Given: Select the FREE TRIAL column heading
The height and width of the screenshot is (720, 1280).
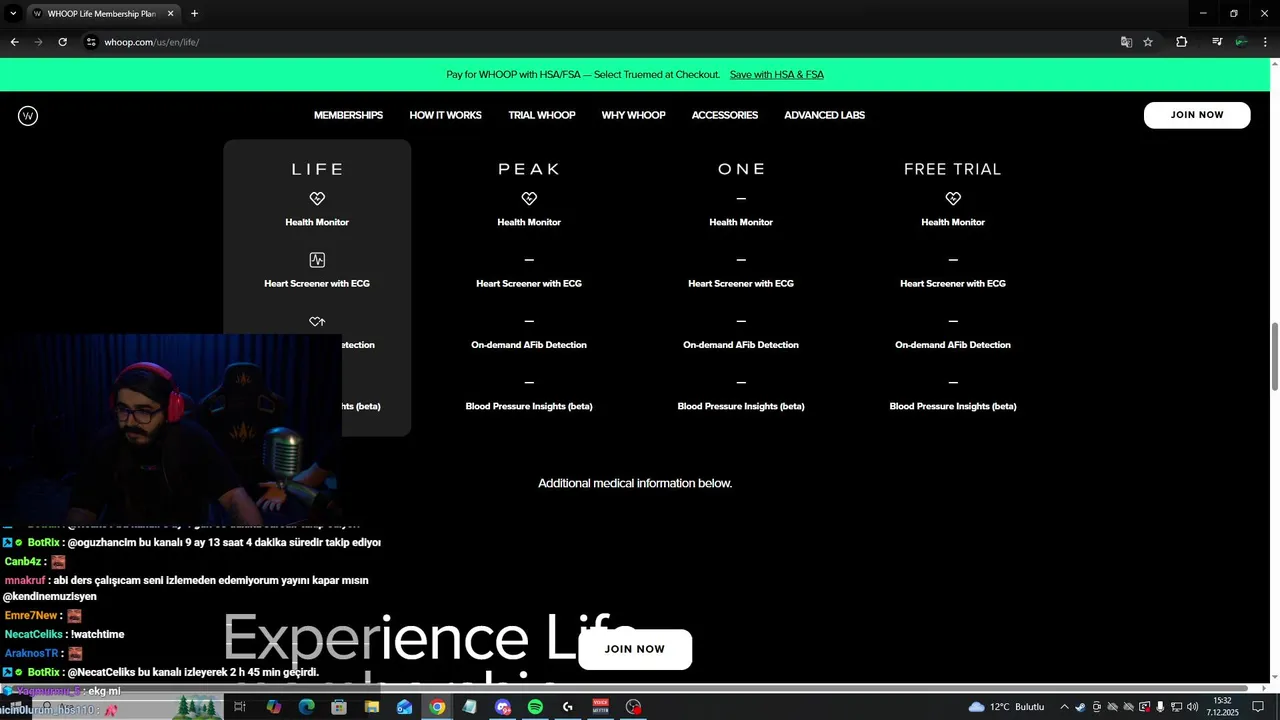Looking at the screenshot, I should tap(953, 169).
